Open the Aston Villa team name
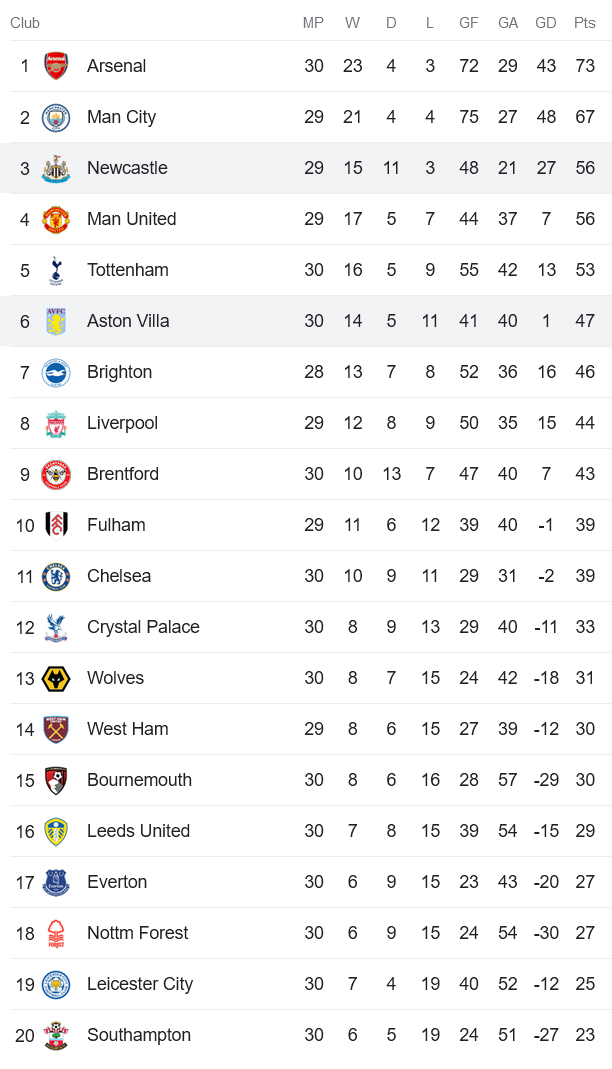This screenshot has width=612, height=1069. click(128, 321)
